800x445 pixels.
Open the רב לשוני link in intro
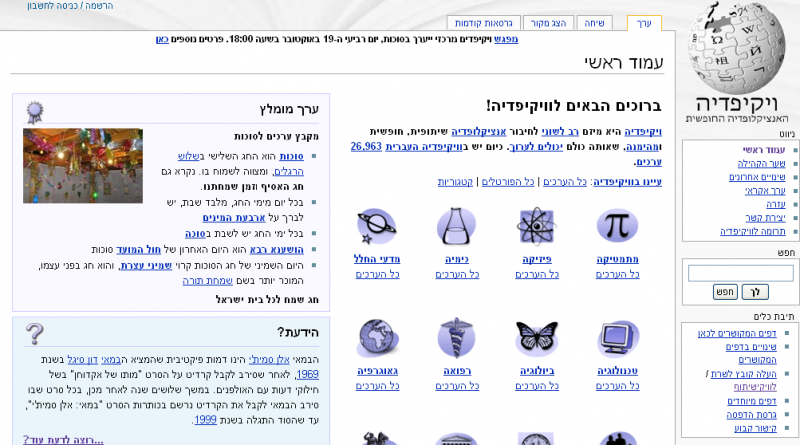pyautogui.click(x=560, y=132)
